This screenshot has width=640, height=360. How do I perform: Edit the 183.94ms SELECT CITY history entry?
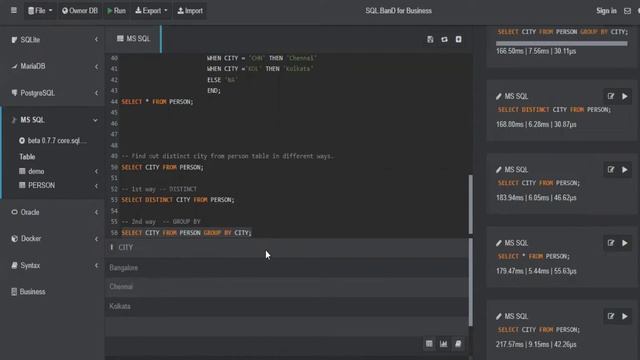[611, 169]
